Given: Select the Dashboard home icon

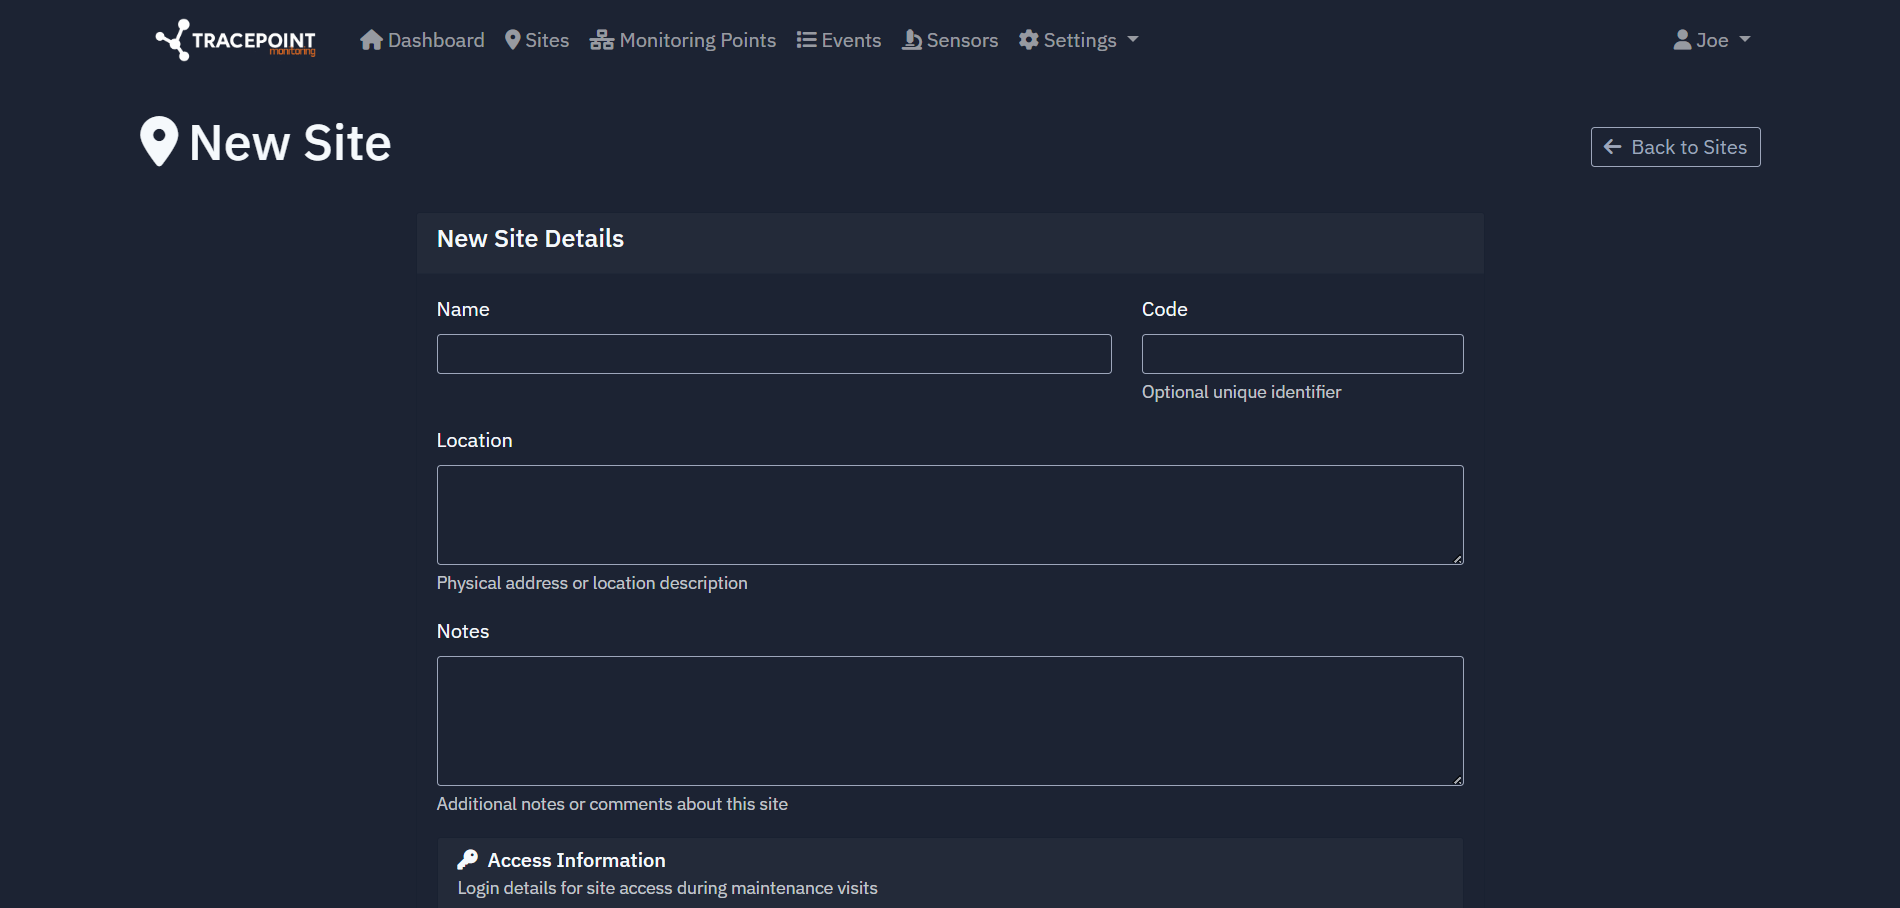Looking at the screenshot, I should tap(371, 39).
